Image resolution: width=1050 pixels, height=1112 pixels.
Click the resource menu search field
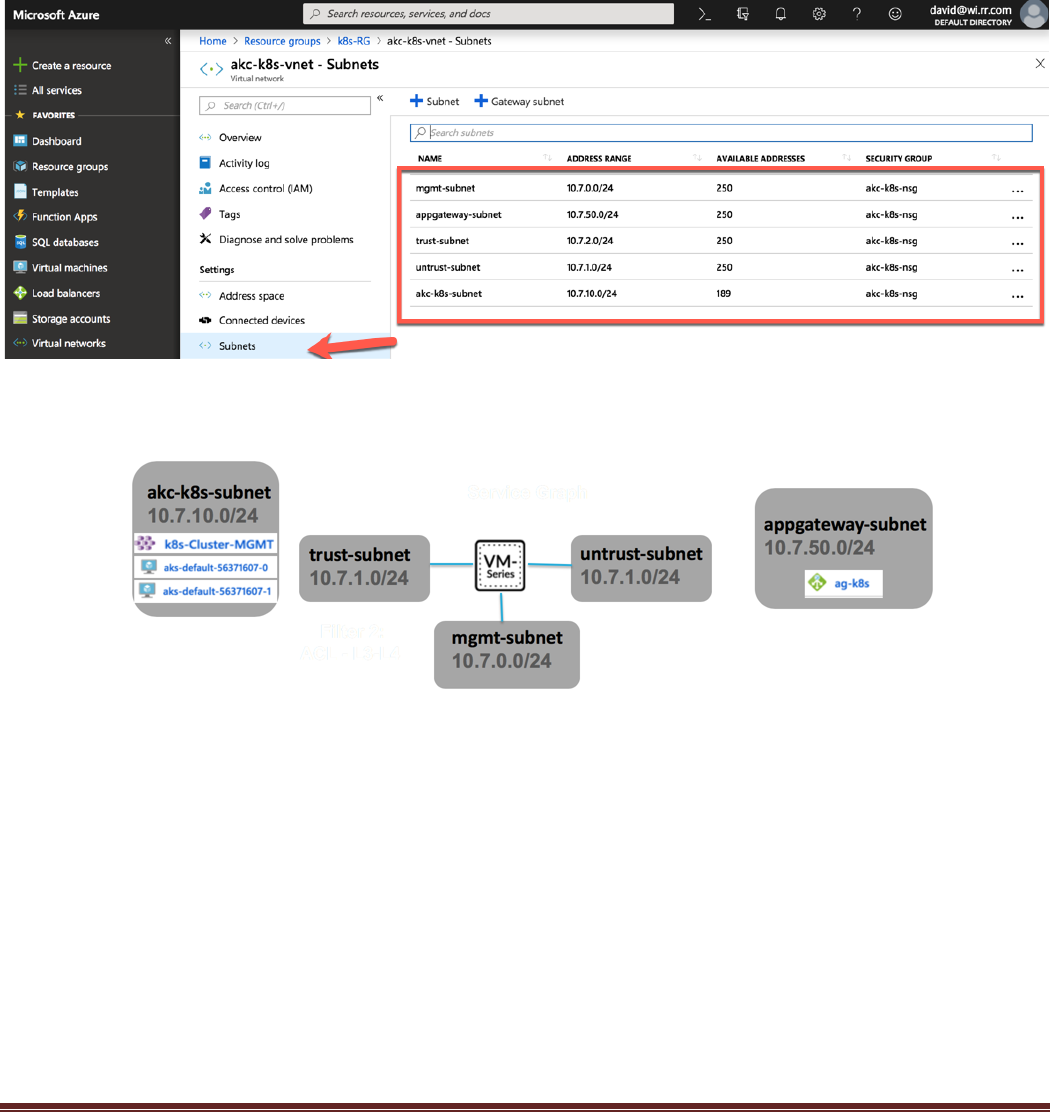(x=285, y=106)
